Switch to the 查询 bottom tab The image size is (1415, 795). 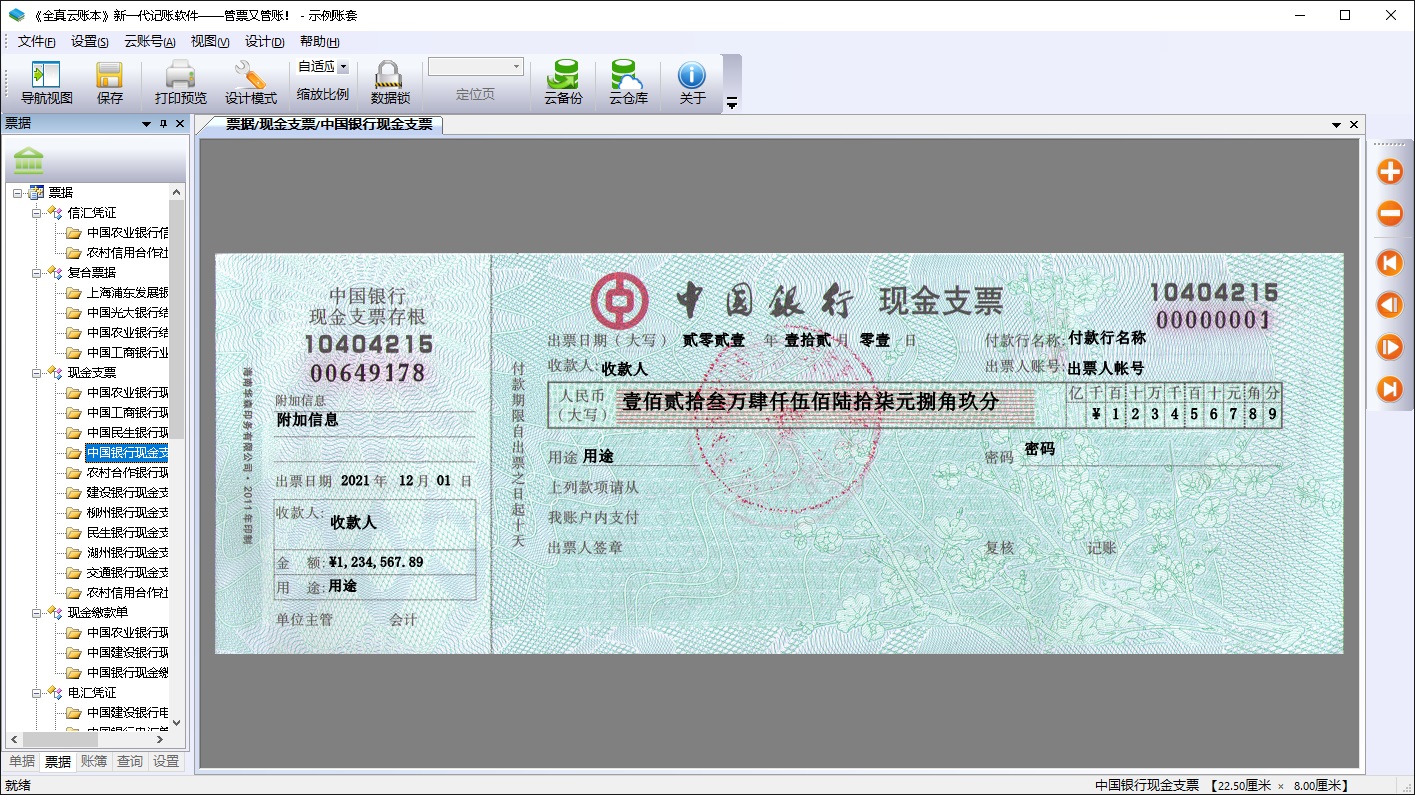tap(130, 761)
